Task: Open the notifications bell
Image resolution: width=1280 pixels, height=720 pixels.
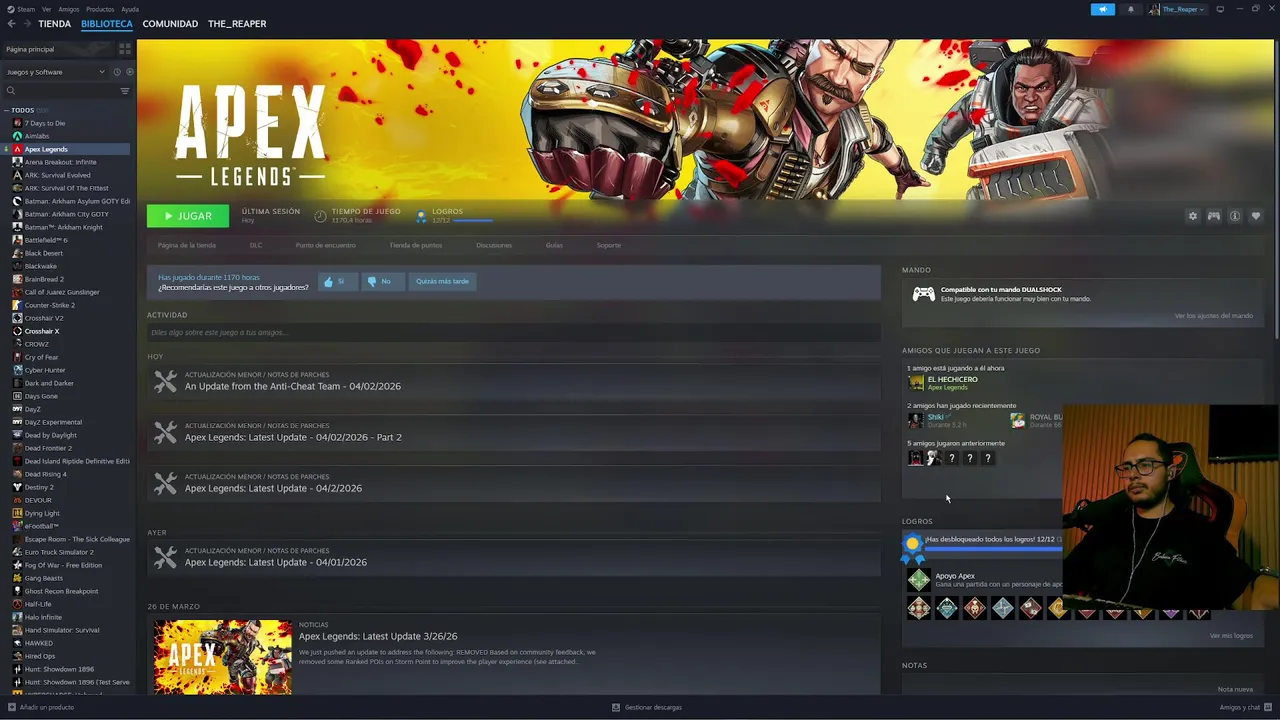Action: pyautogui.click(x=1131, y=9)
